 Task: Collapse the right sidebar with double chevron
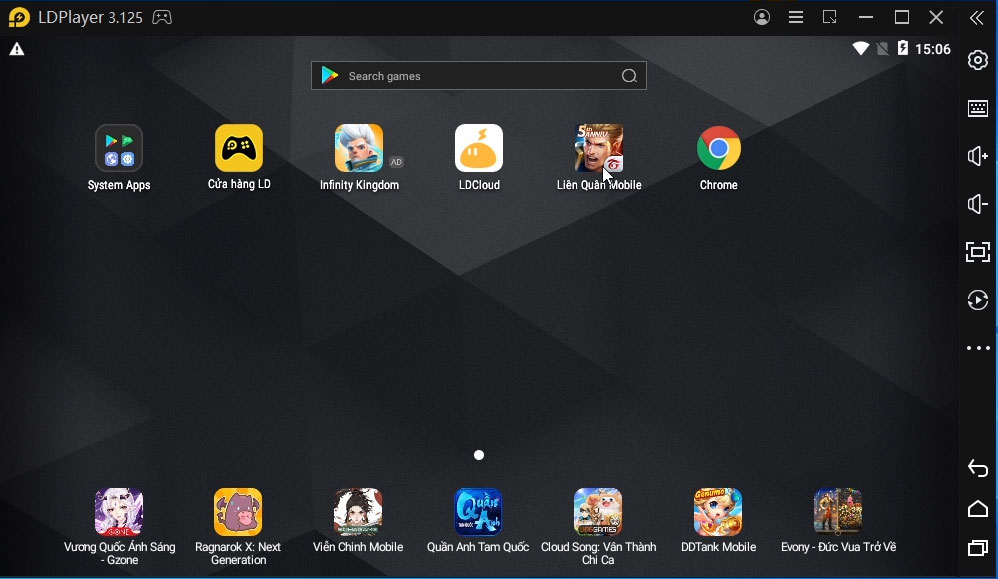click(x=976, y=17)
